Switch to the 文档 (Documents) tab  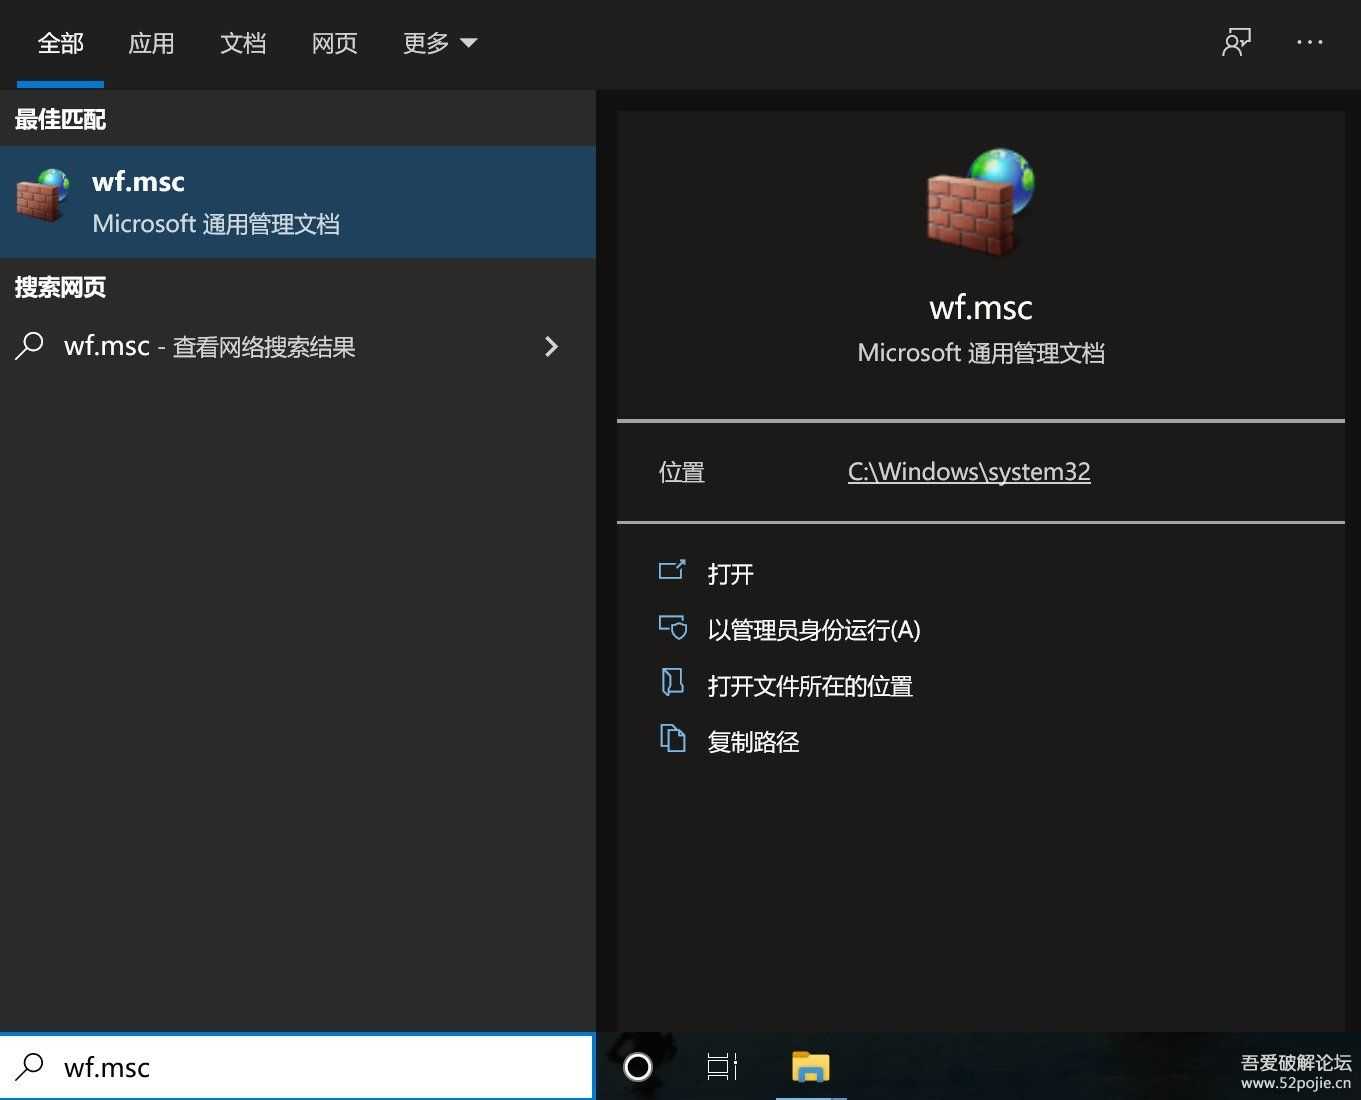243,42
